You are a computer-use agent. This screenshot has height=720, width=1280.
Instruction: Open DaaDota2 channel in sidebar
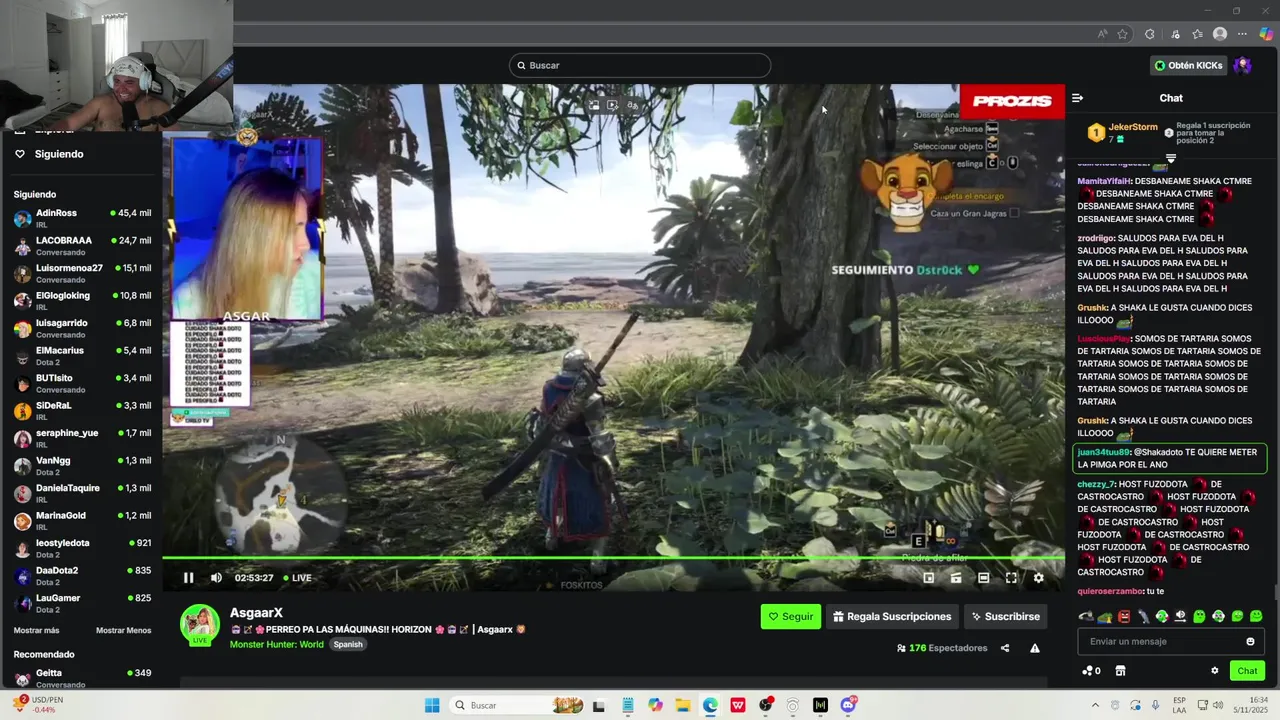pos(82,576)
